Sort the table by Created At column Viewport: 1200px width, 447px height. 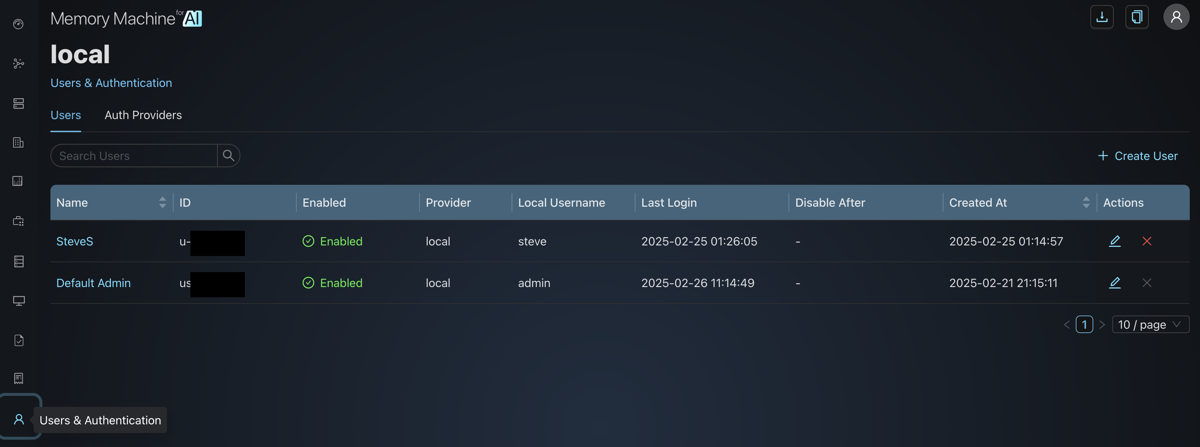1086,203
